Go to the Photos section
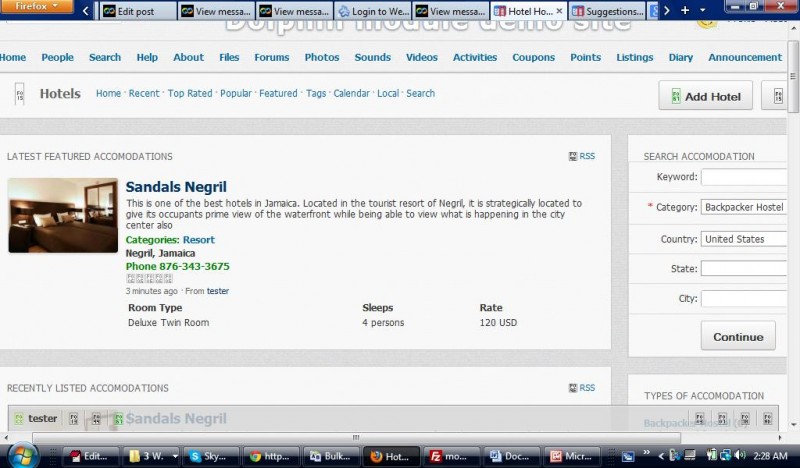 coord(322,57)
